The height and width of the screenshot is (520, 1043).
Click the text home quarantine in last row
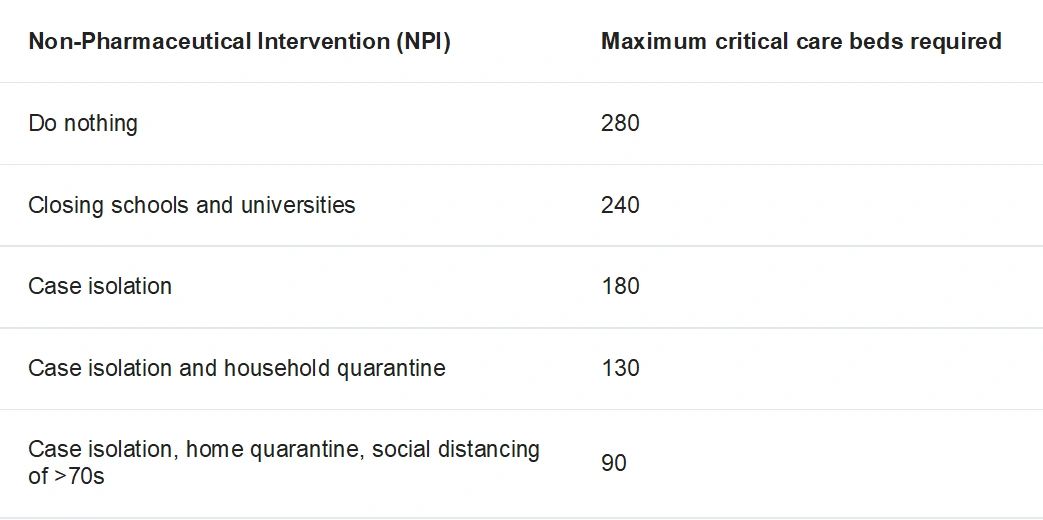pyautogui.click(x=273, y=450)
